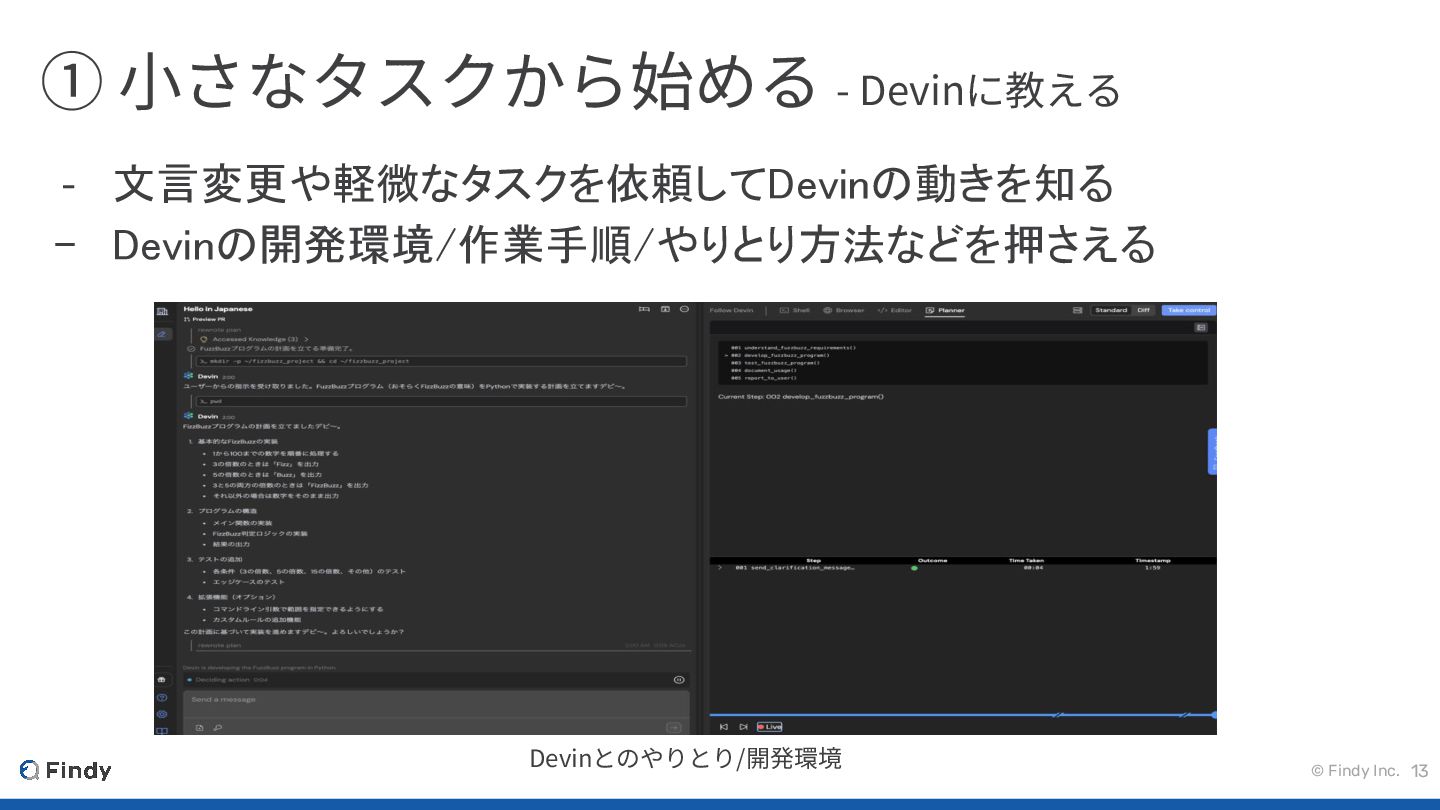Open the settings gear icon in the sidebar
The width and height of the screenshot is (1440, 810).
(162, 714)
